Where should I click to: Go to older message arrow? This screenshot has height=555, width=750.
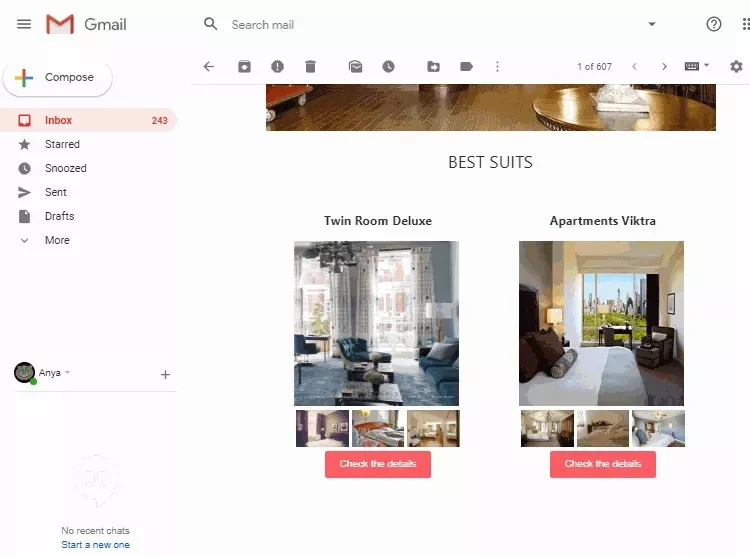coord(664,67)
